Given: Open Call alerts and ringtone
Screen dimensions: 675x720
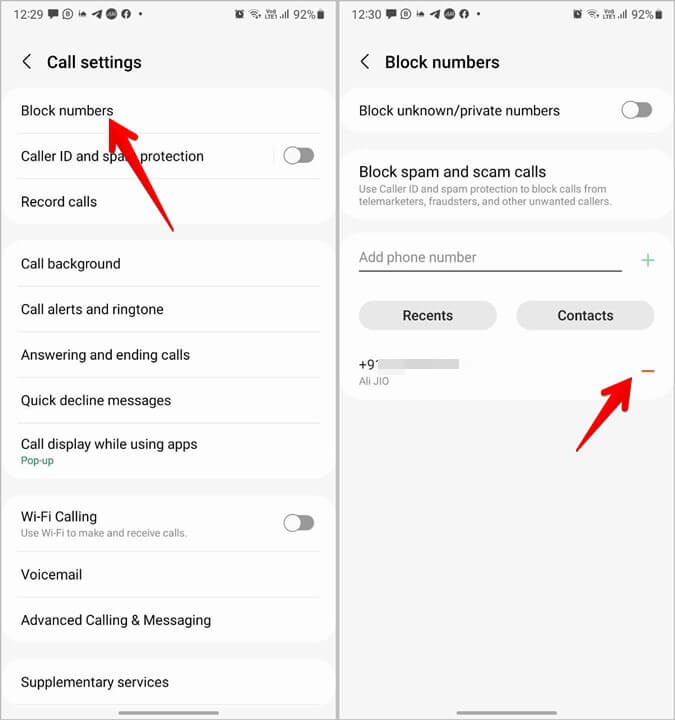Looking at the screenshot, I should [x=168, y=309].
